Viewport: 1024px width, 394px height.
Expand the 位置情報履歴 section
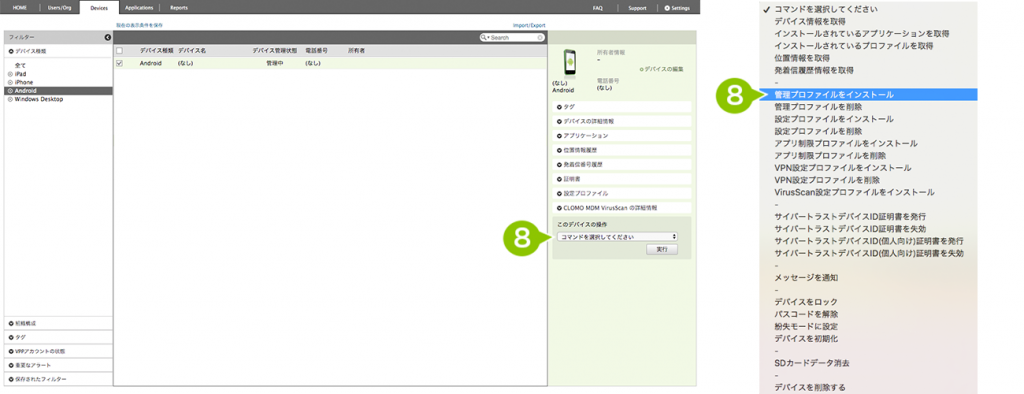(622, 150)
